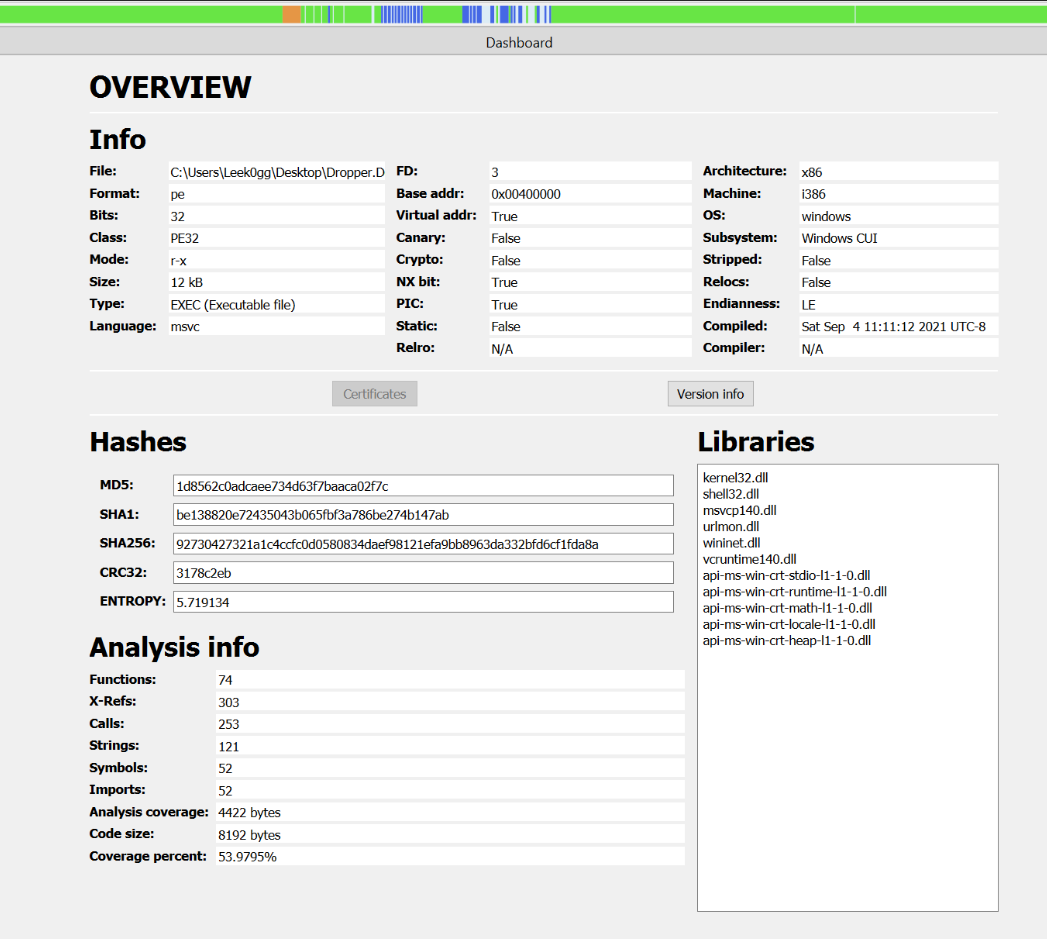
Task: Click the Base addr value 0x00400000
Action: pos(589,194)
